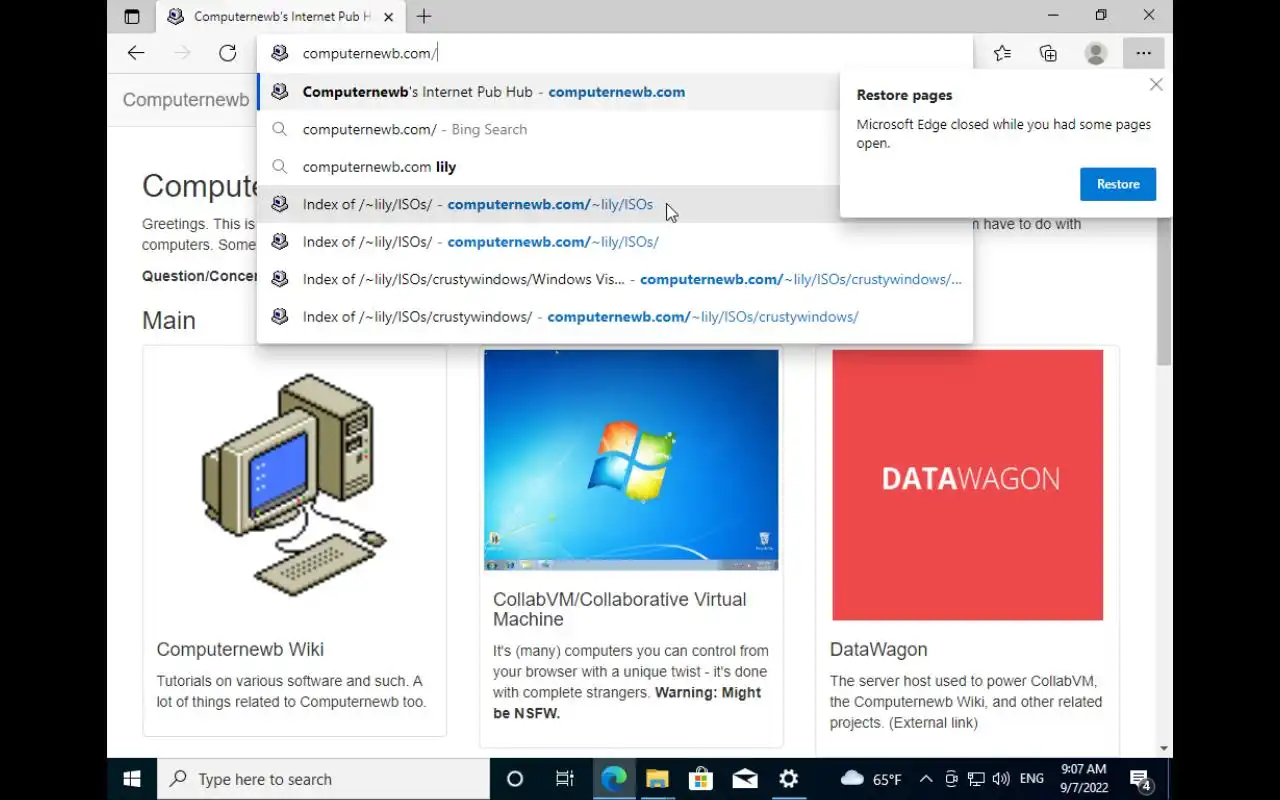This screenshot has height=800, width=1280.
Task: Click the Meet Now tray icon
Action: click(952, 779)
